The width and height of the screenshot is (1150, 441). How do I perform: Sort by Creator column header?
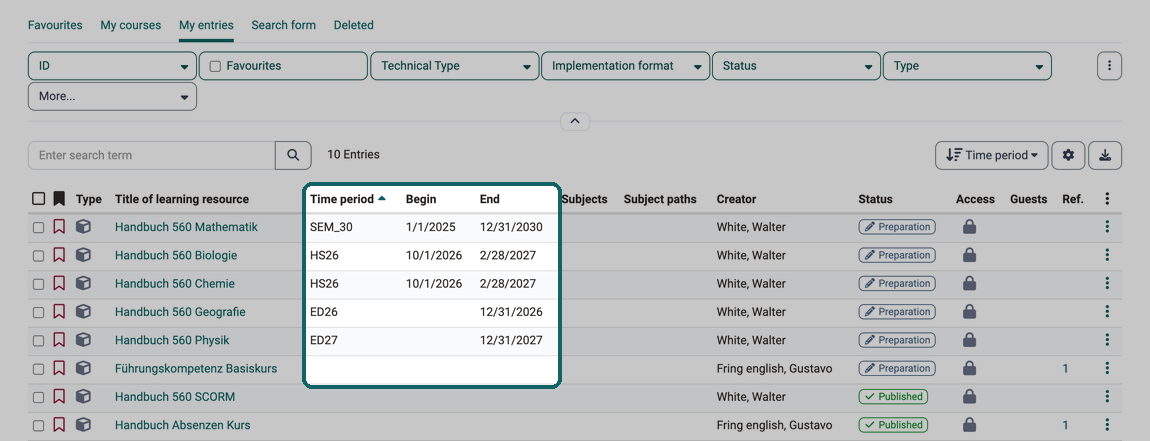[x=736, y=199]
